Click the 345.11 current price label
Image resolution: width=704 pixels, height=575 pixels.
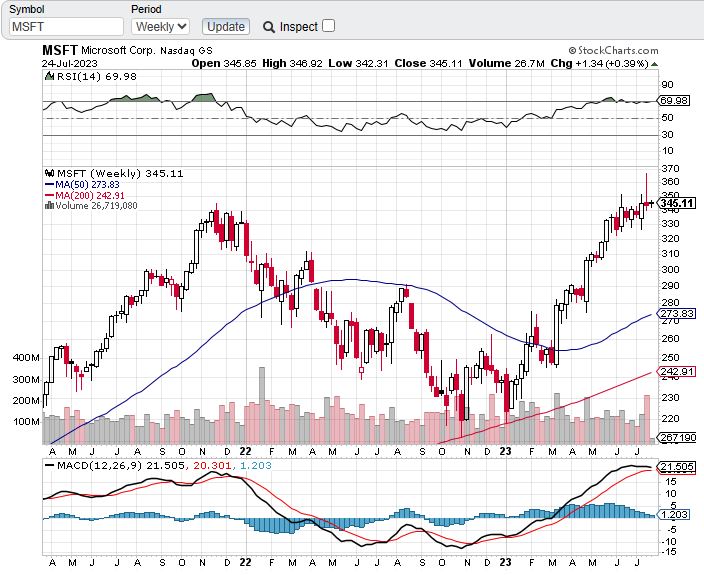pos(677,203)
